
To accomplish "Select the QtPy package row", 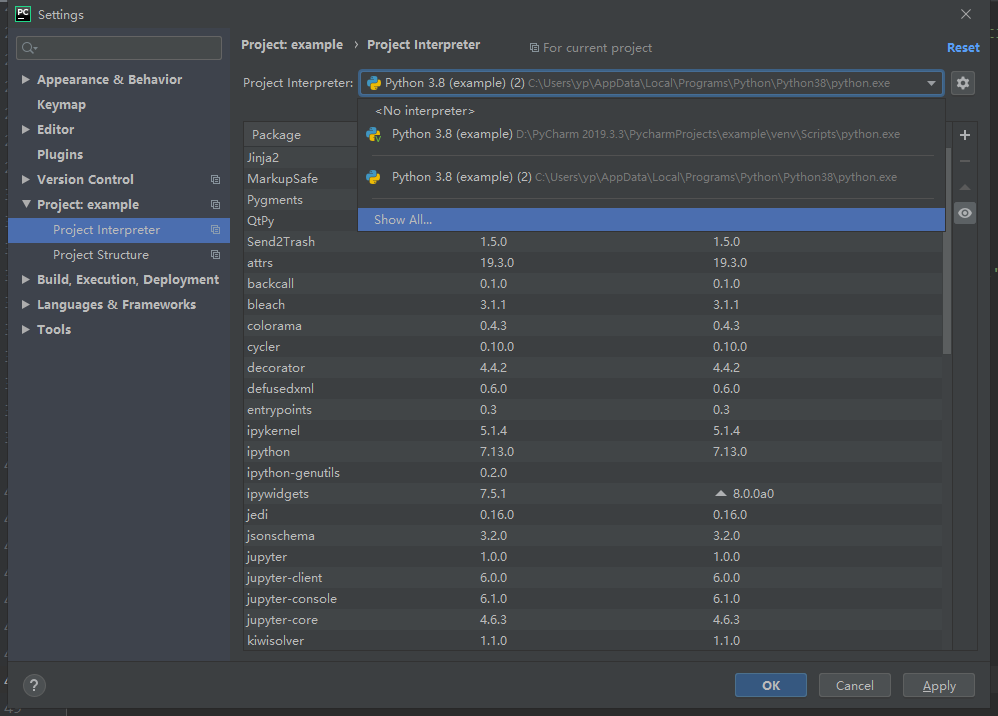I will 300,221.
